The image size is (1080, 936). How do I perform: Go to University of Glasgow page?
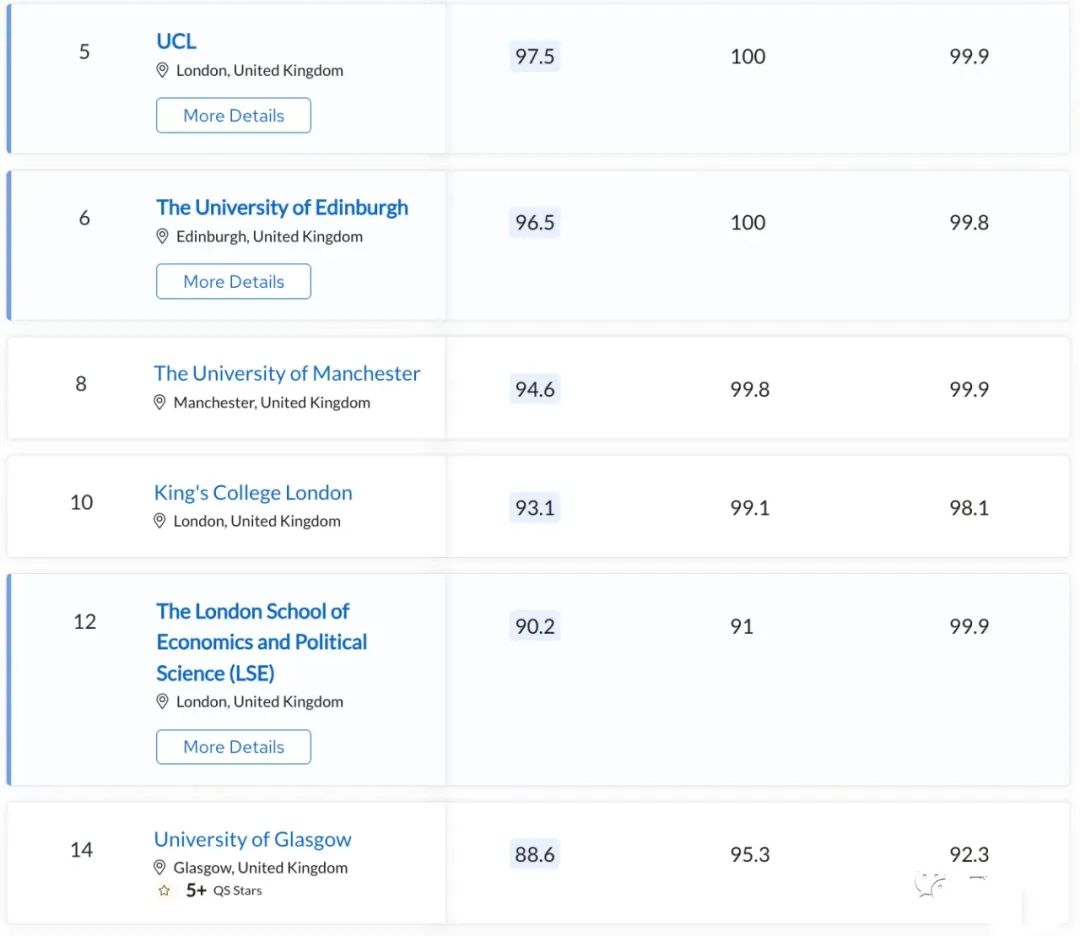click(253, 839)
